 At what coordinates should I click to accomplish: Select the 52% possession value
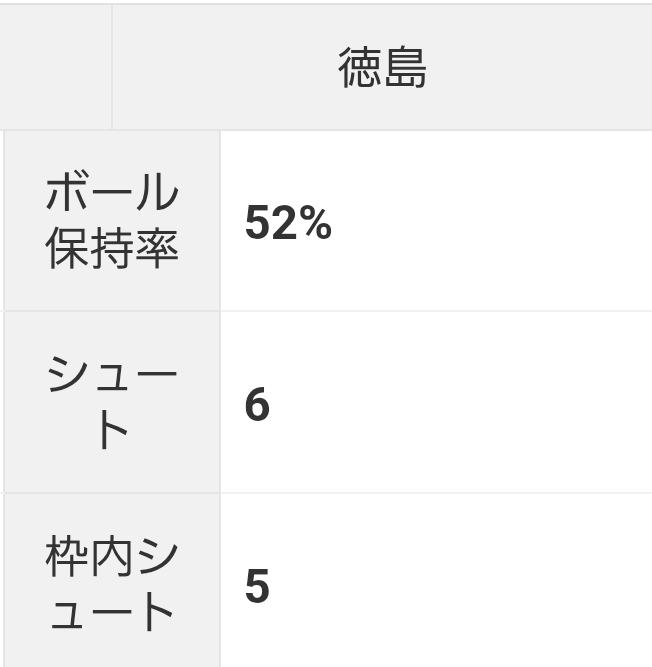[x=288, y=225]
